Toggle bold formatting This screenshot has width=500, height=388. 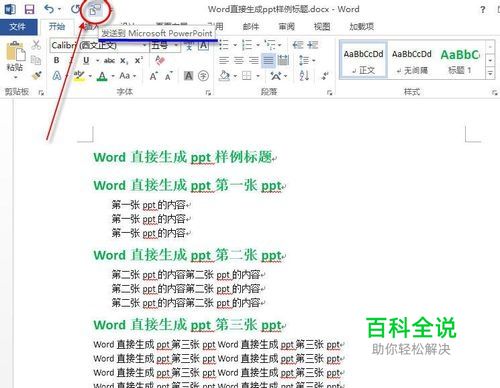pos(57,60)
